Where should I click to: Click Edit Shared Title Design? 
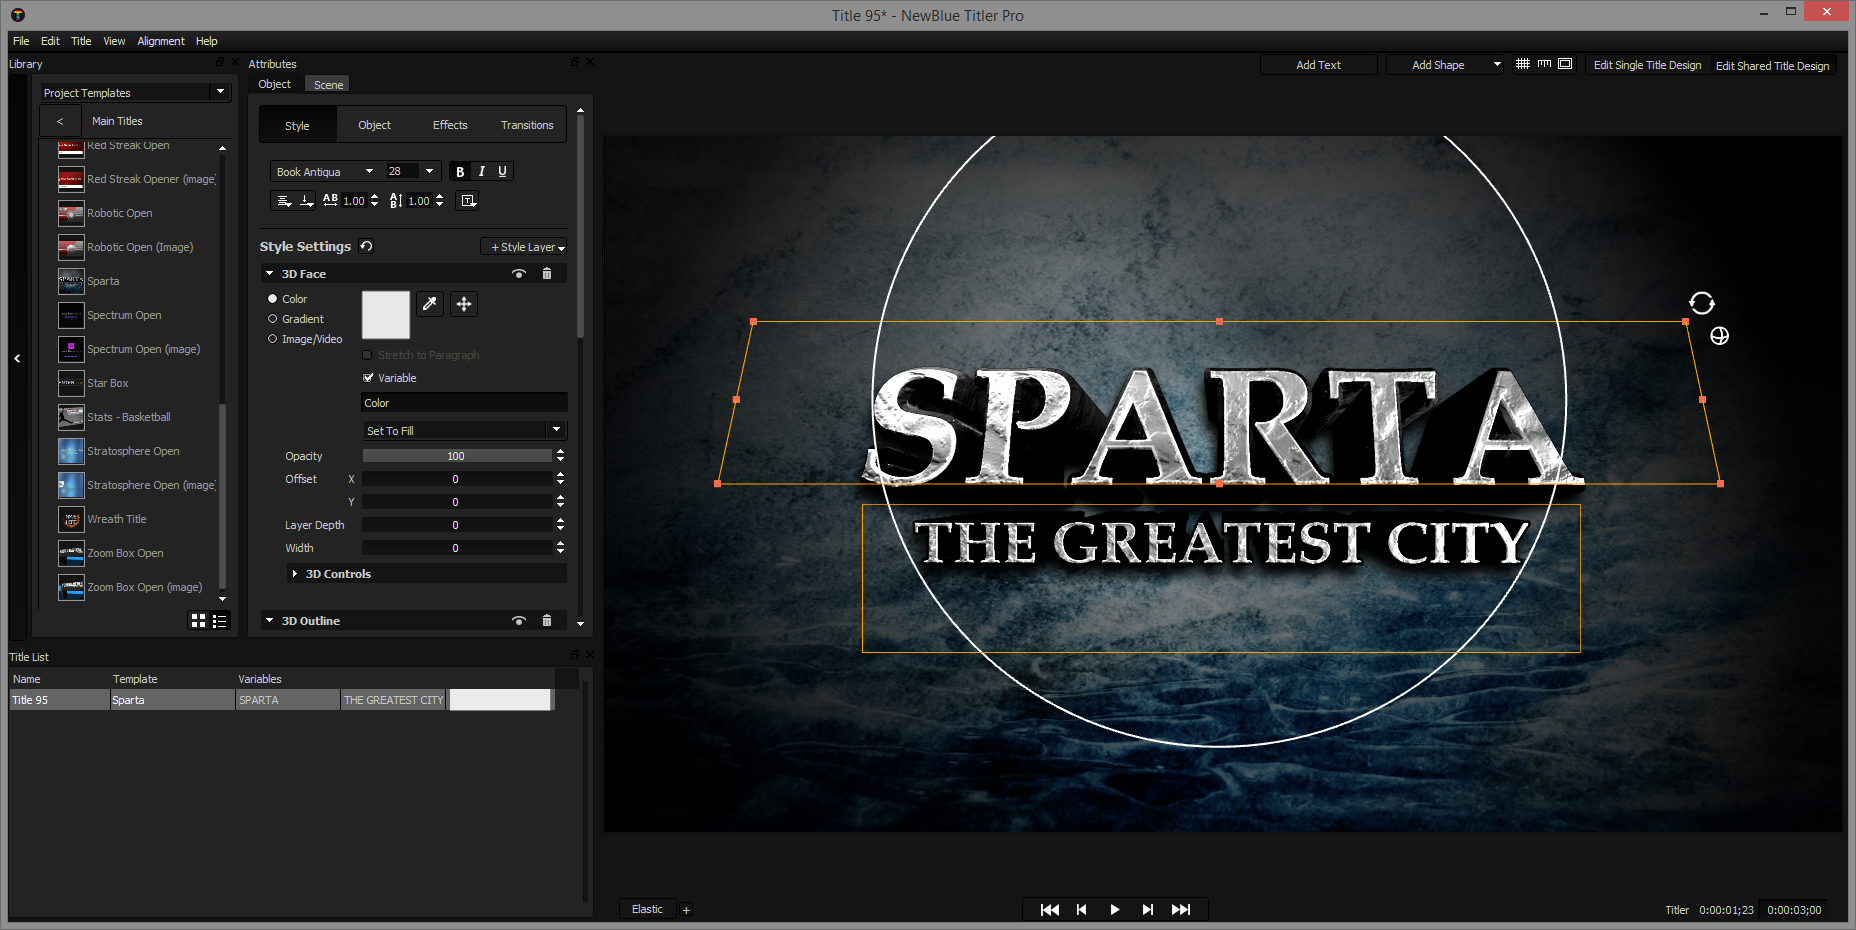[1772, 66]
